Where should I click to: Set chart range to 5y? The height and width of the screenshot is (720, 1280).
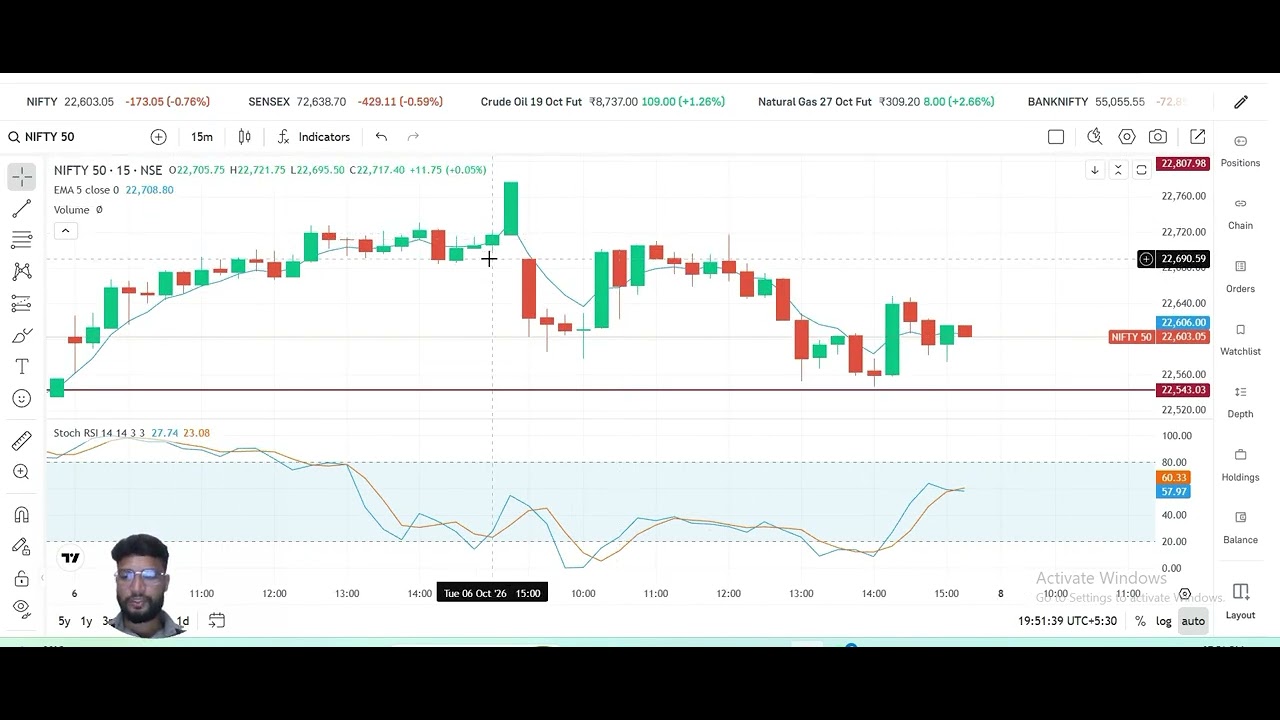pyautogui.click(x=64, y=621)
